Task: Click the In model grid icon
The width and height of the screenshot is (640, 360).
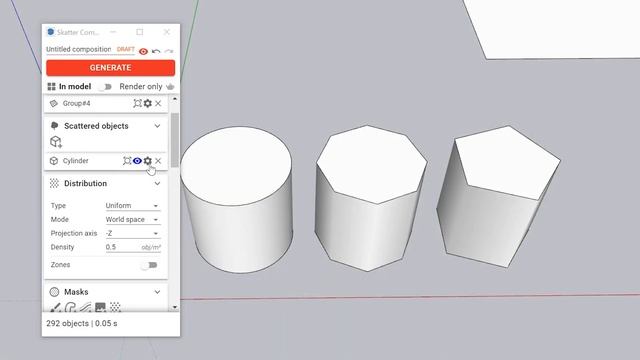Action: click(x=51, y=87)
